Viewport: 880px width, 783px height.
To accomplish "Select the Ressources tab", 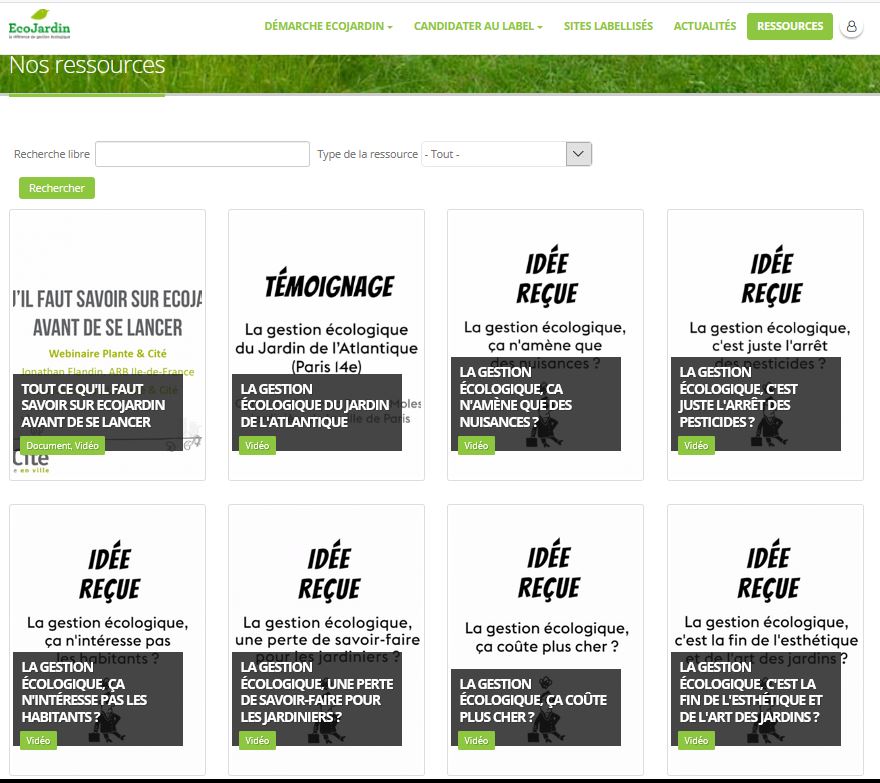I will [790, 26].
